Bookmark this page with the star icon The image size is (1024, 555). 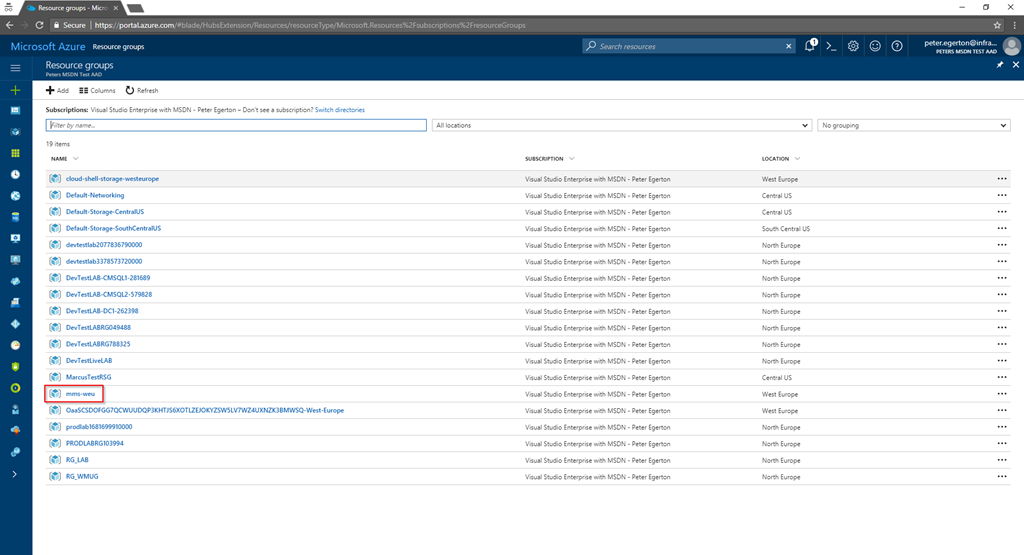click(x=997, y=24)
